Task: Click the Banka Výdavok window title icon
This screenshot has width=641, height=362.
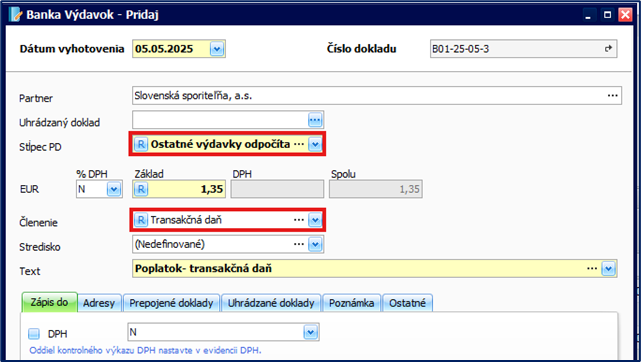Action: (16, 15)
